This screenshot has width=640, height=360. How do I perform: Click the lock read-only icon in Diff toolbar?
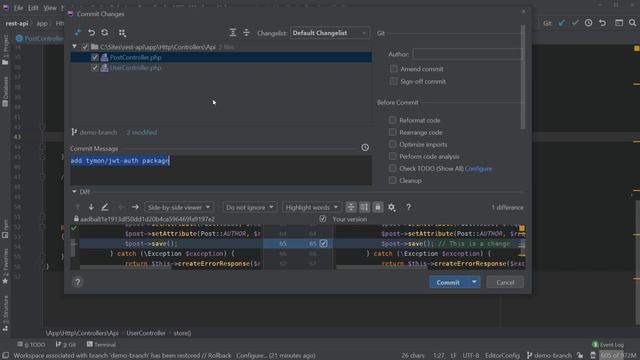click(x=378, y=207)
